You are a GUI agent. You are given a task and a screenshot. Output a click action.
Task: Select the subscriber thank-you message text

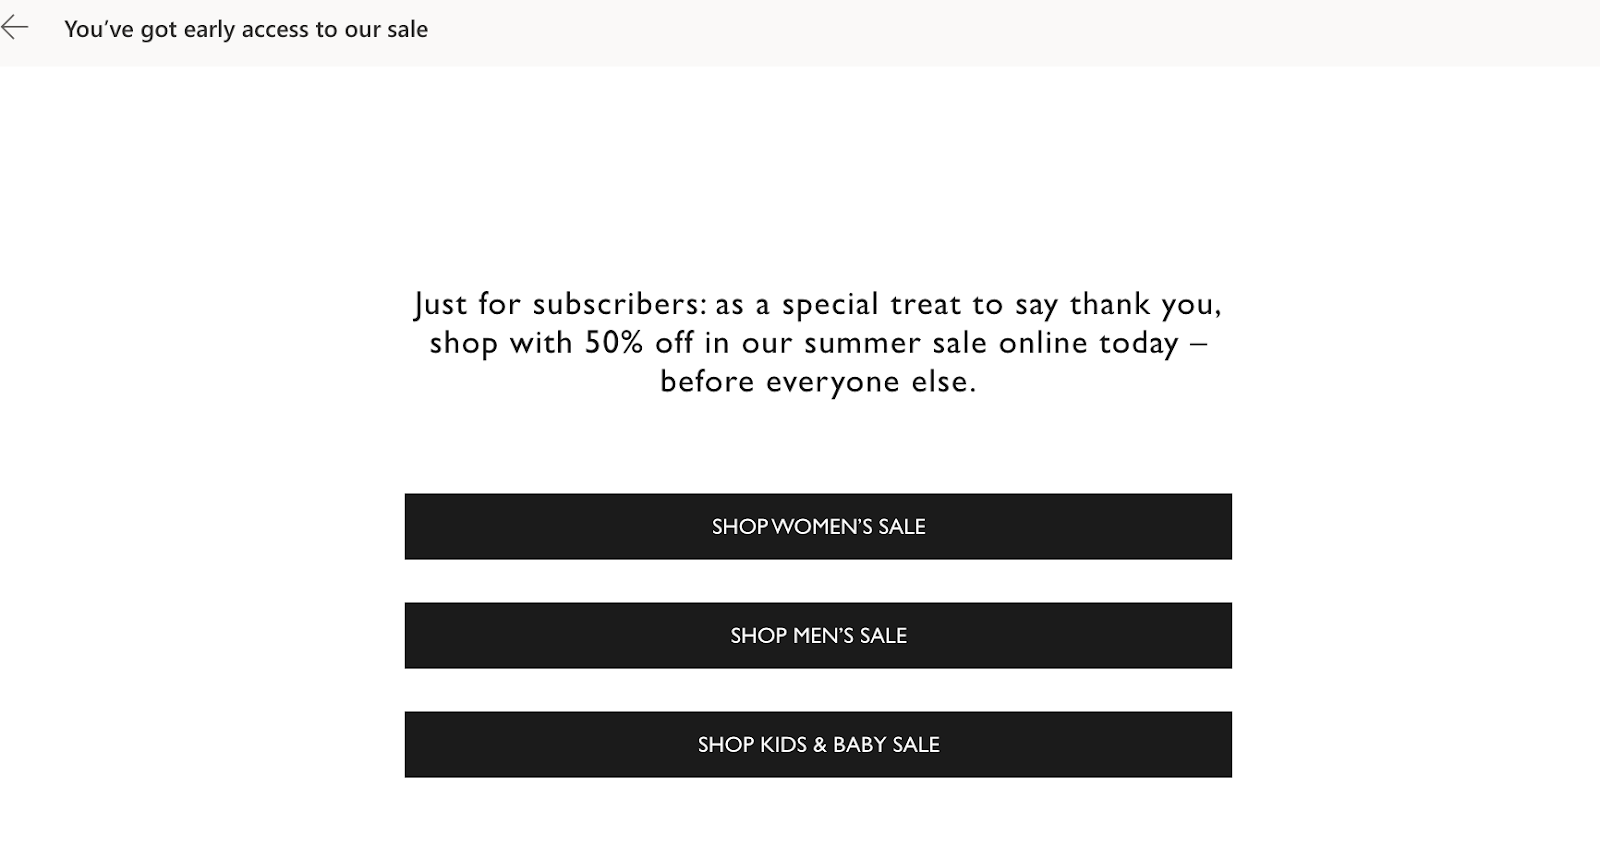[817, 342]
